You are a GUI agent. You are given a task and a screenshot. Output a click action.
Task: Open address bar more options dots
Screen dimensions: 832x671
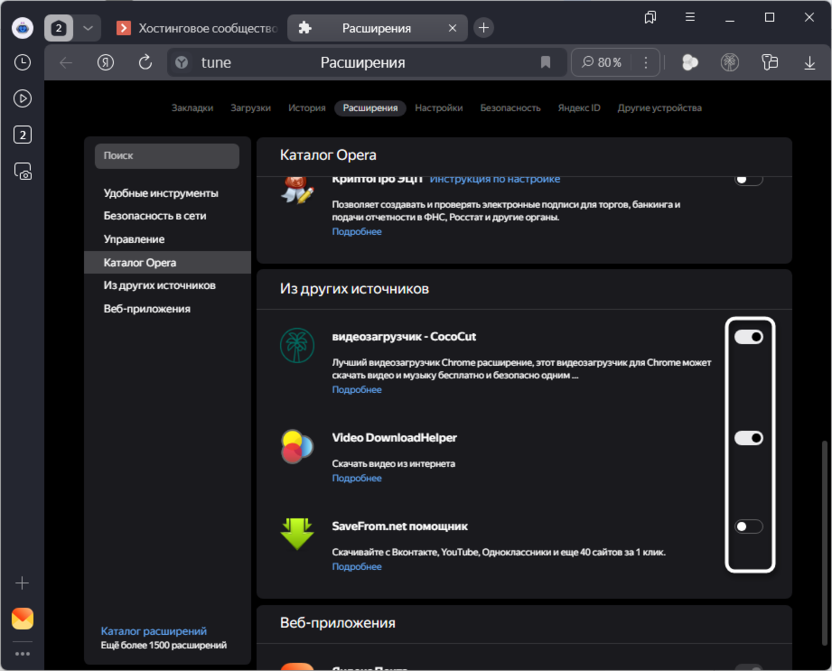[x=645, y=63]
